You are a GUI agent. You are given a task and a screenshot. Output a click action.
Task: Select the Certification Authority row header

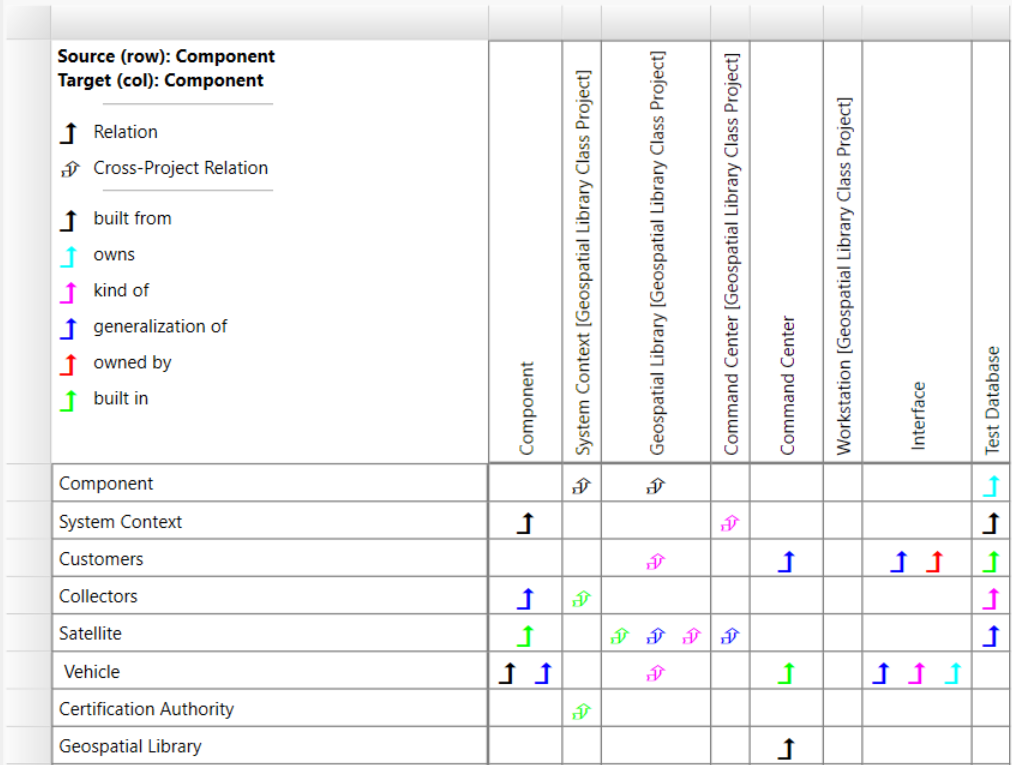270,709
